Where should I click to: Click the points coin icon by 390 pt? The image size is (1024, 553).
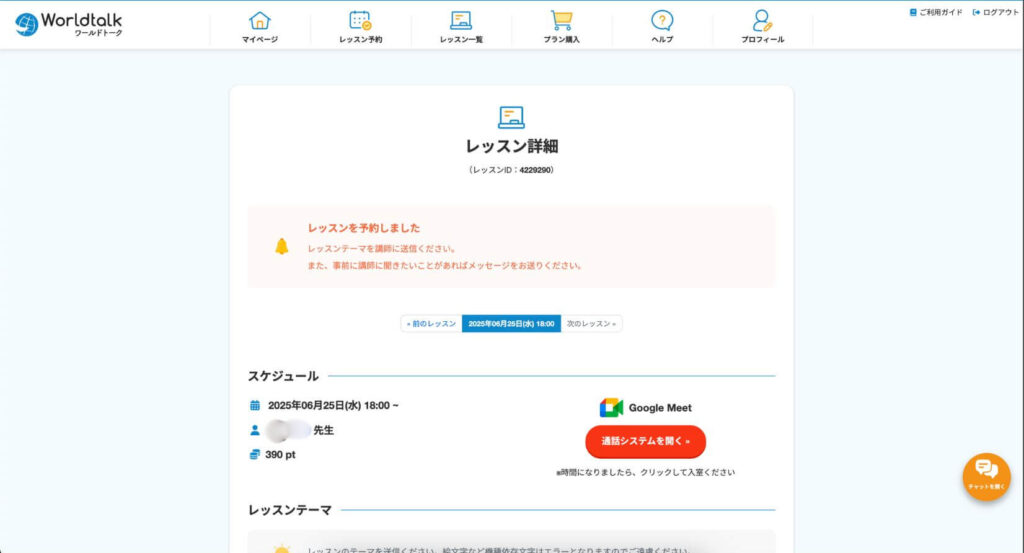[255, 454]
